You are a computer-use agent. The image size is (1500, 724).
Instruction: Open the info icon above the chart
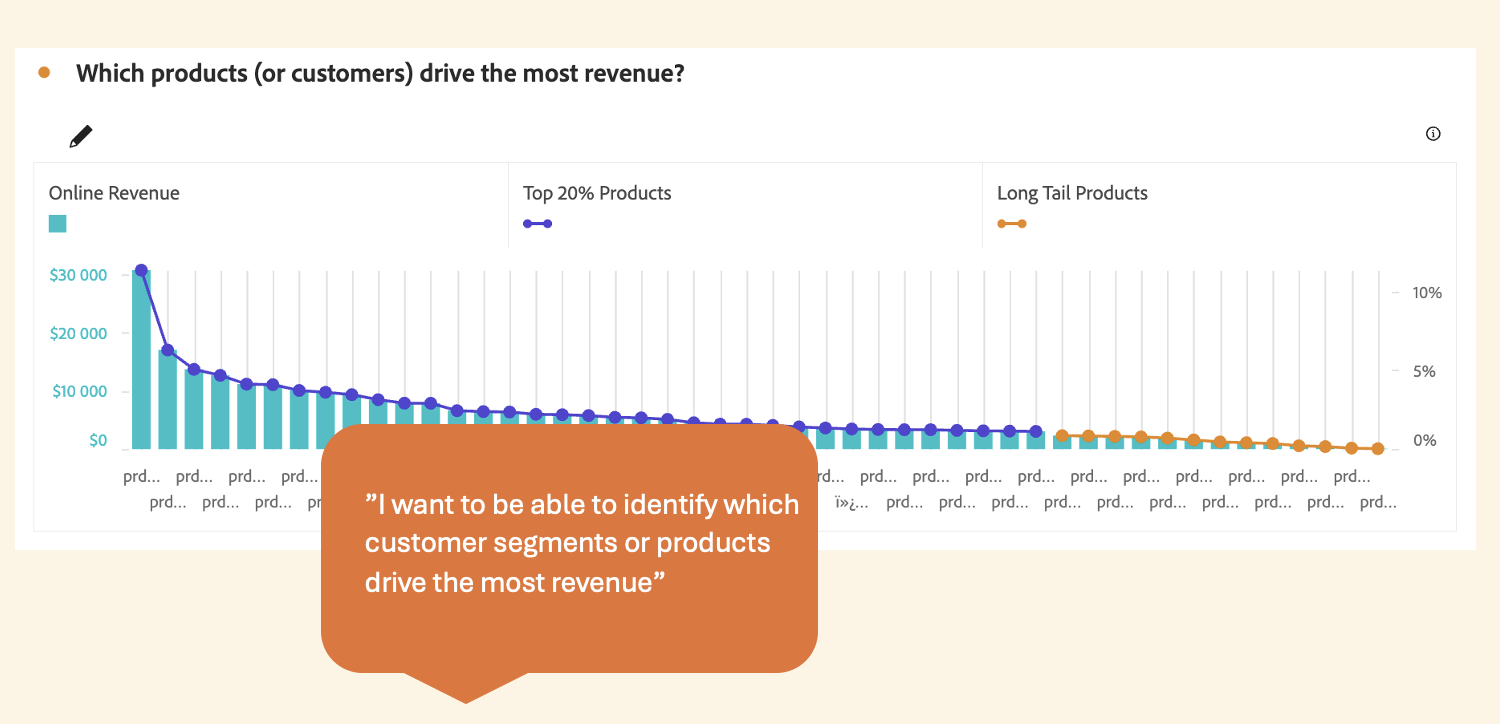pos(1433,134)
